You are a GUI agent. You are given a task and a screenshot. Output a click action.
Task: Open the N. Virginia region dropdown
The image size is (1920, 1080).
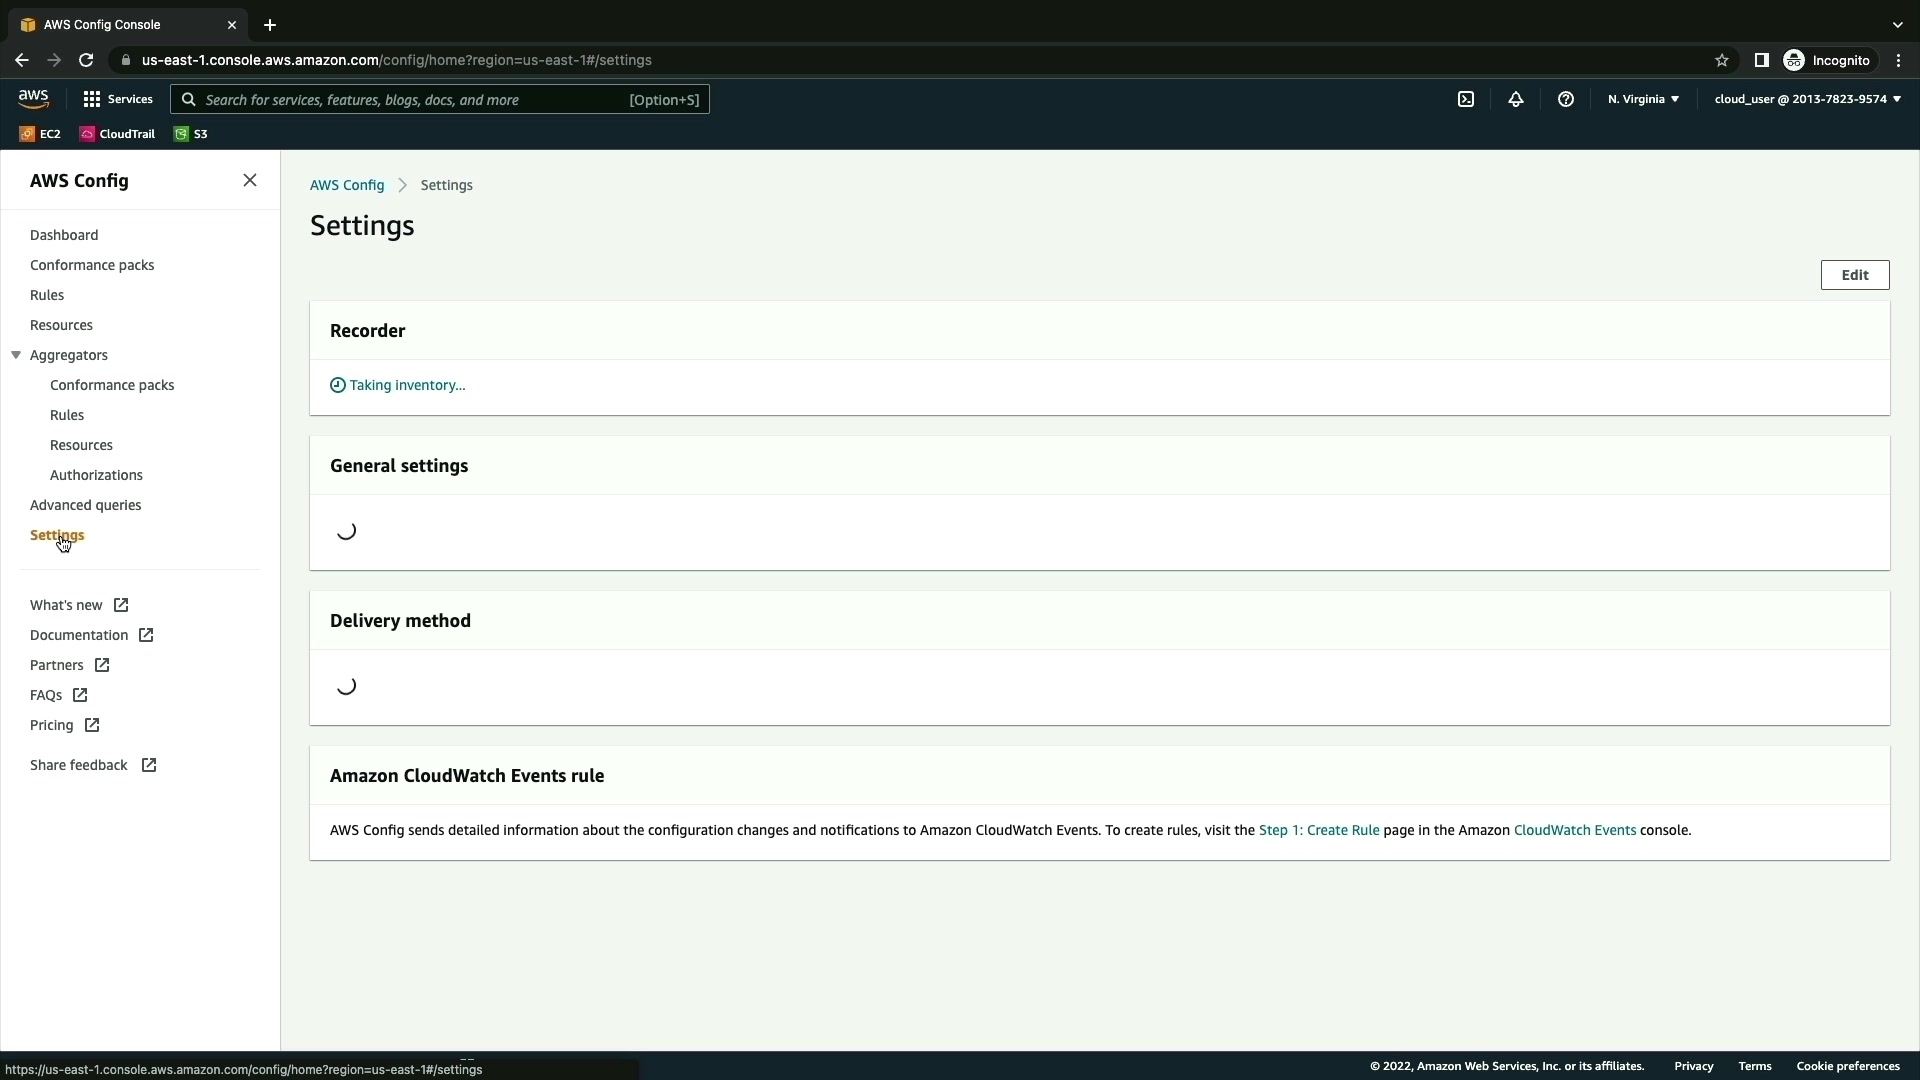[1643, 99]
